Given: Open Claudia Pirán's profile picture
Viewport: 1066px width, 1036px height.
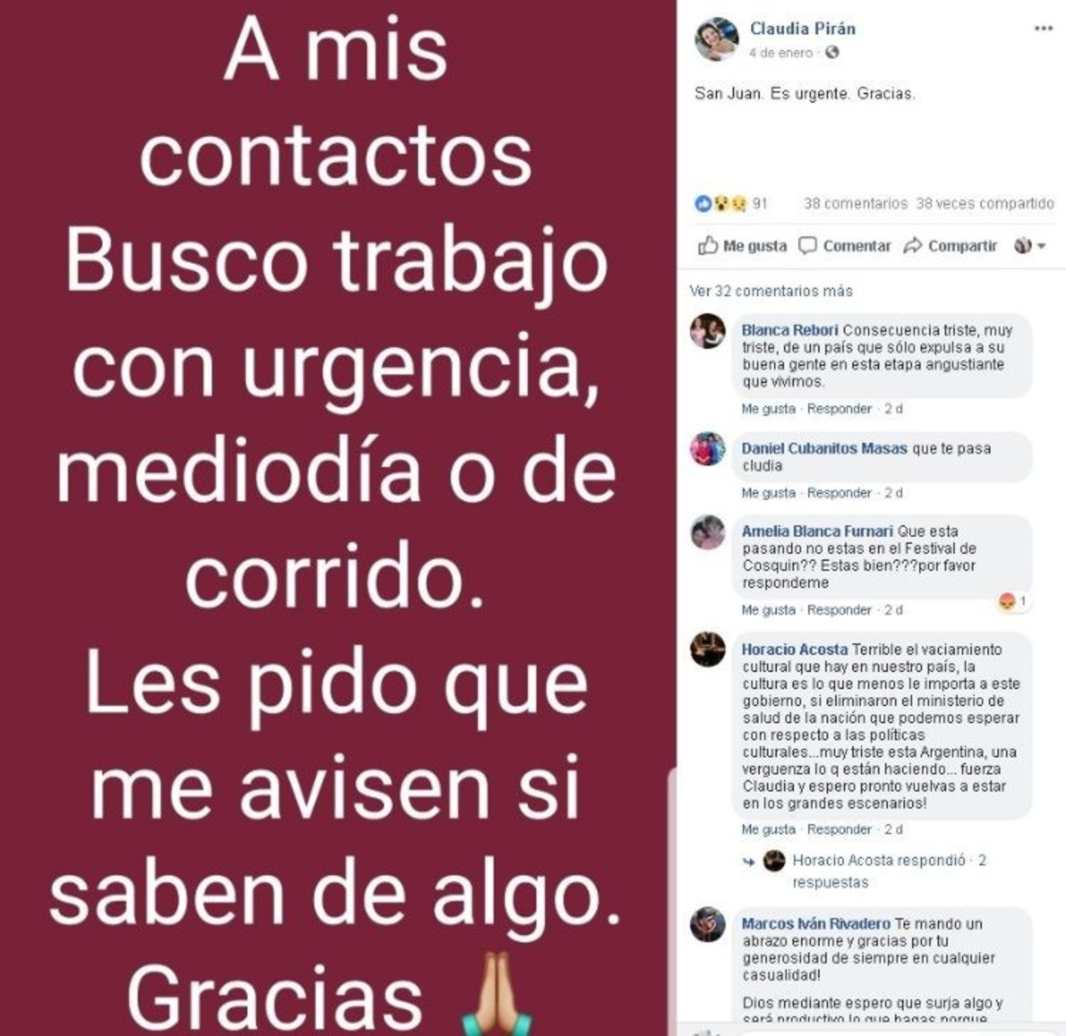Looking at the screenshot, I should coord(717,39).
